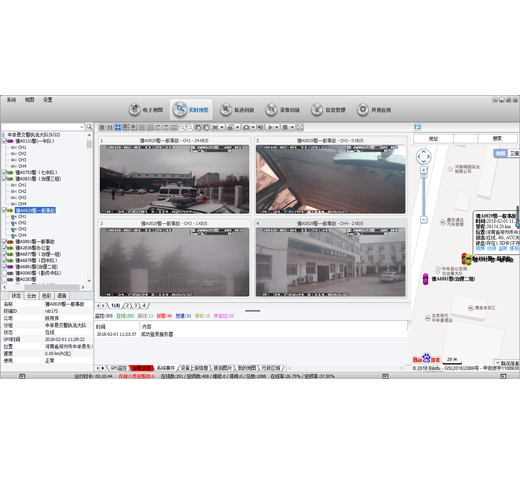Open dropdown arrow beside the printer icon
The width and height of the screenshot is (520, 480).
pos(238,127)
